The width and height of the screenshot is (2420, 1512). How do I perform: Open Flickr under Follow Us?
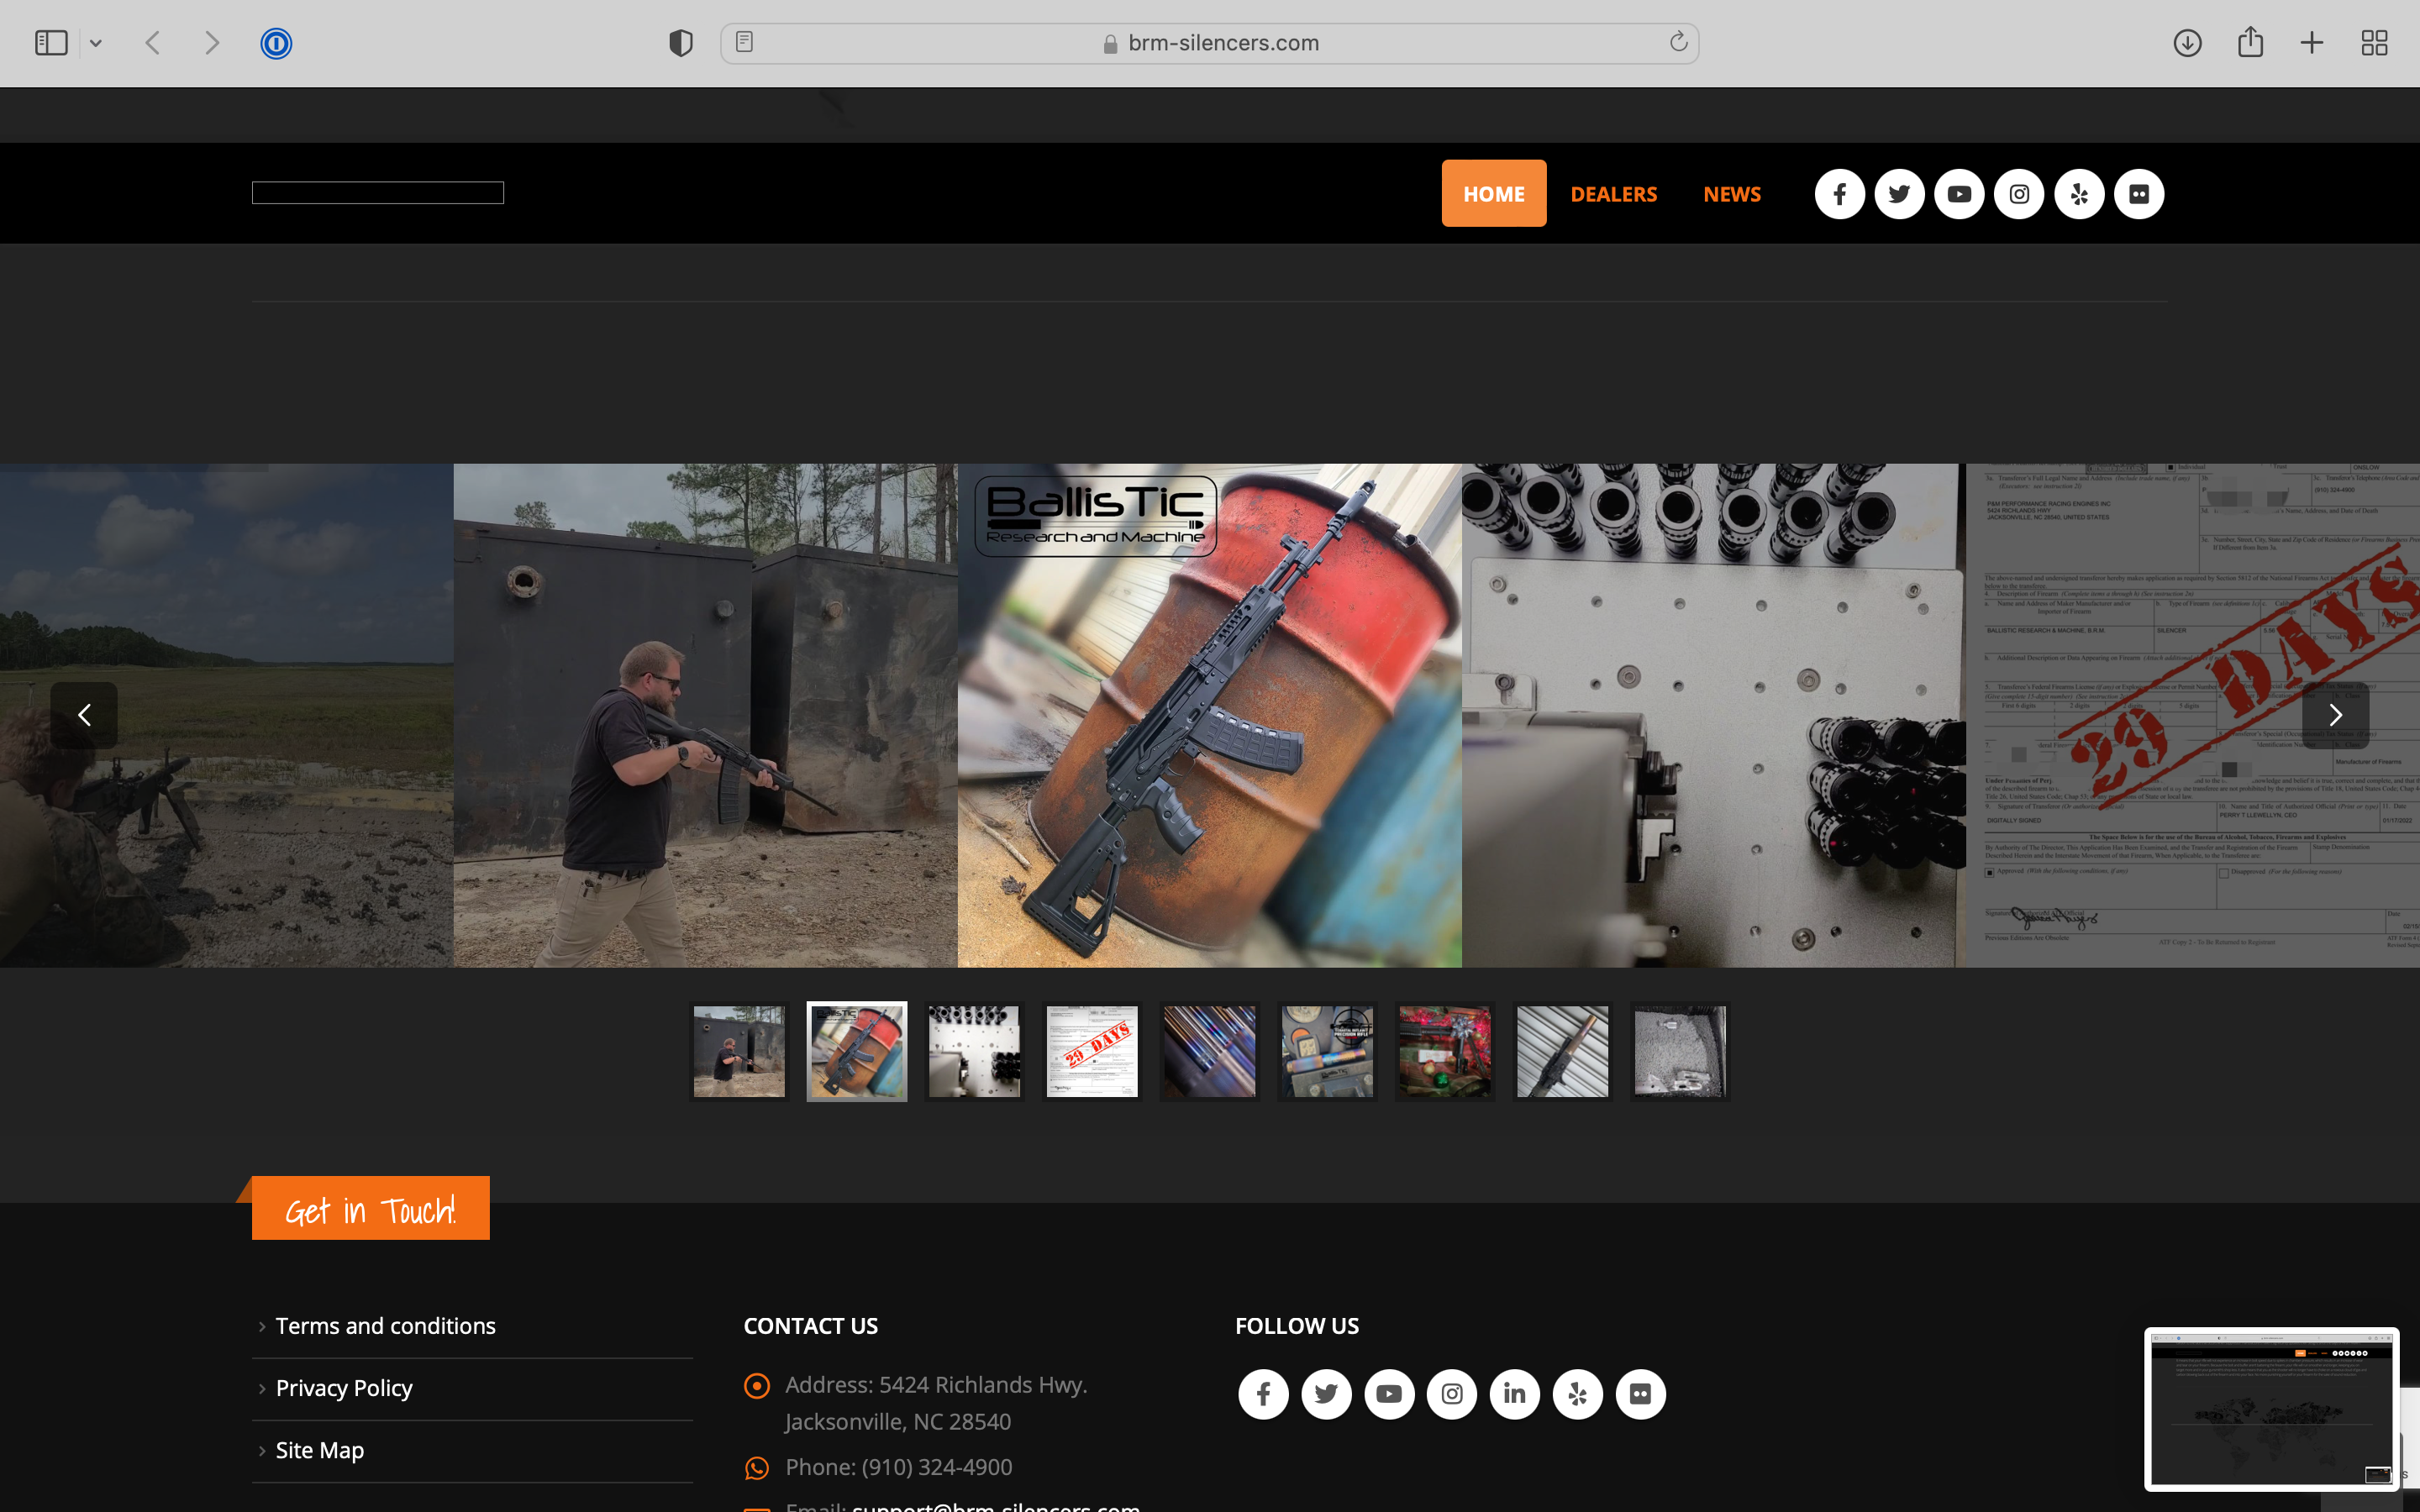(1641, 1394)
